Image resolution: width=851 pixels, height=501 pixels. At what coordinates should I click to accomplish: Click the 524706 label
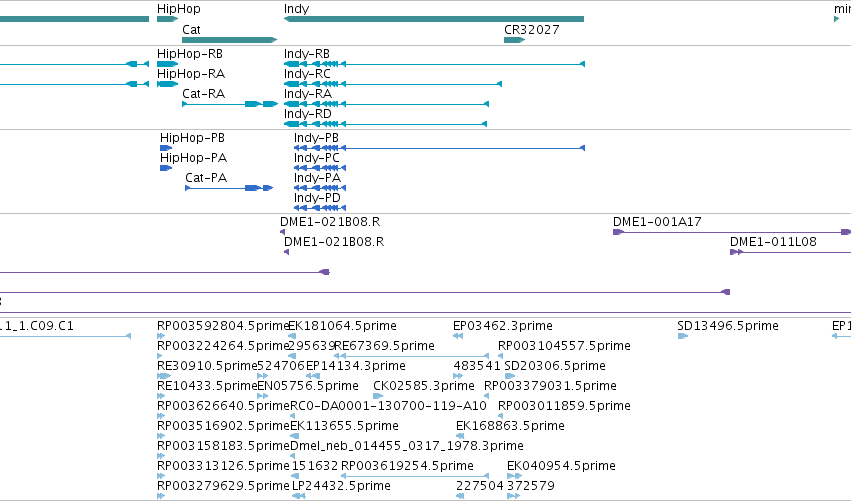point(281,366)
